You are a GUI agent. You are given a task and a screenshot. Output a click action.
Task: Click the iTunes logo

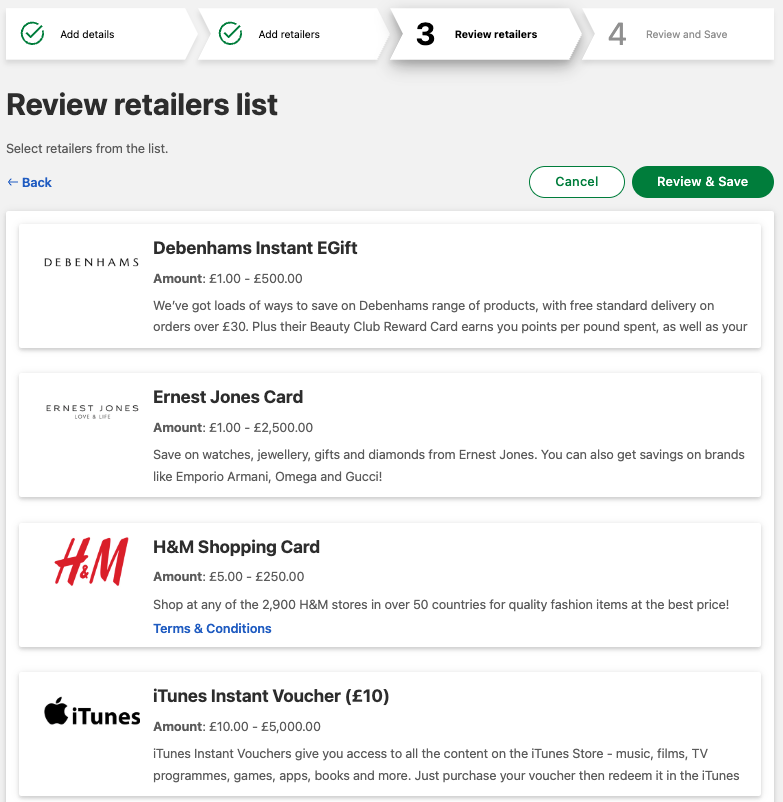(92, 712)
